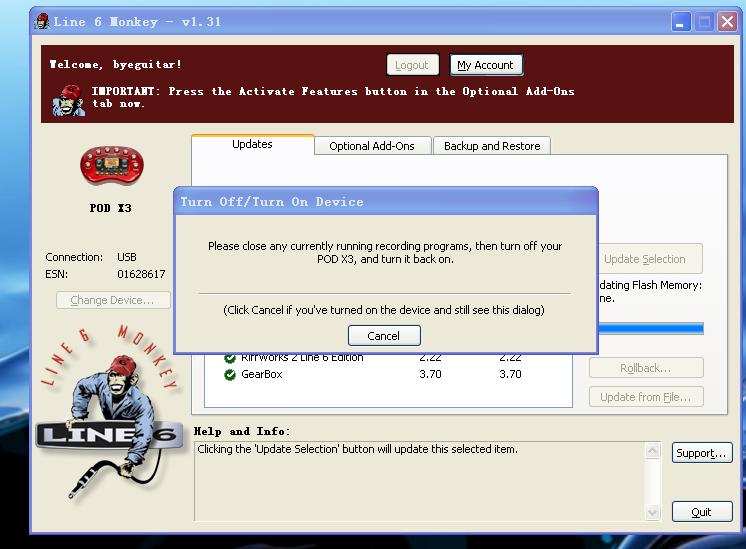Click the Help and Info scroll up arrow
The height and width of the screenshot is (549, 746).
point(653,450)
